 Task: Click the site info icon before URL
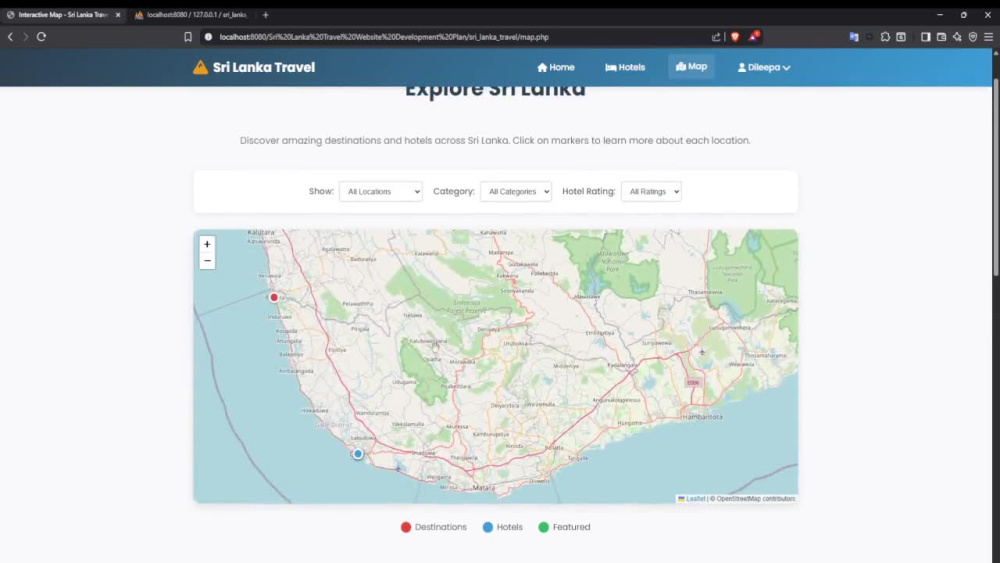pyautogui.click(x=208, y=37)
